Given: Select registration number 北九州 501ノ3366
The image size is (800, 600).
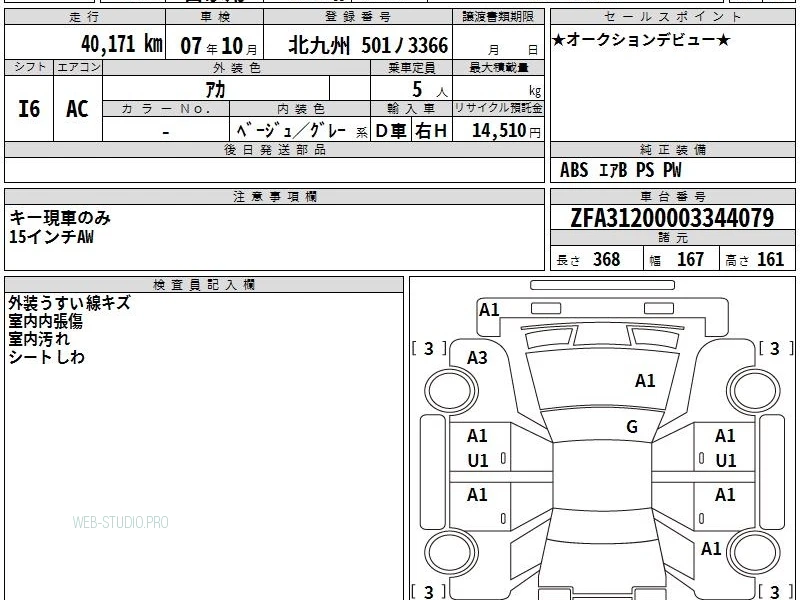Looking at the screenshot, I should pos(368,45).
